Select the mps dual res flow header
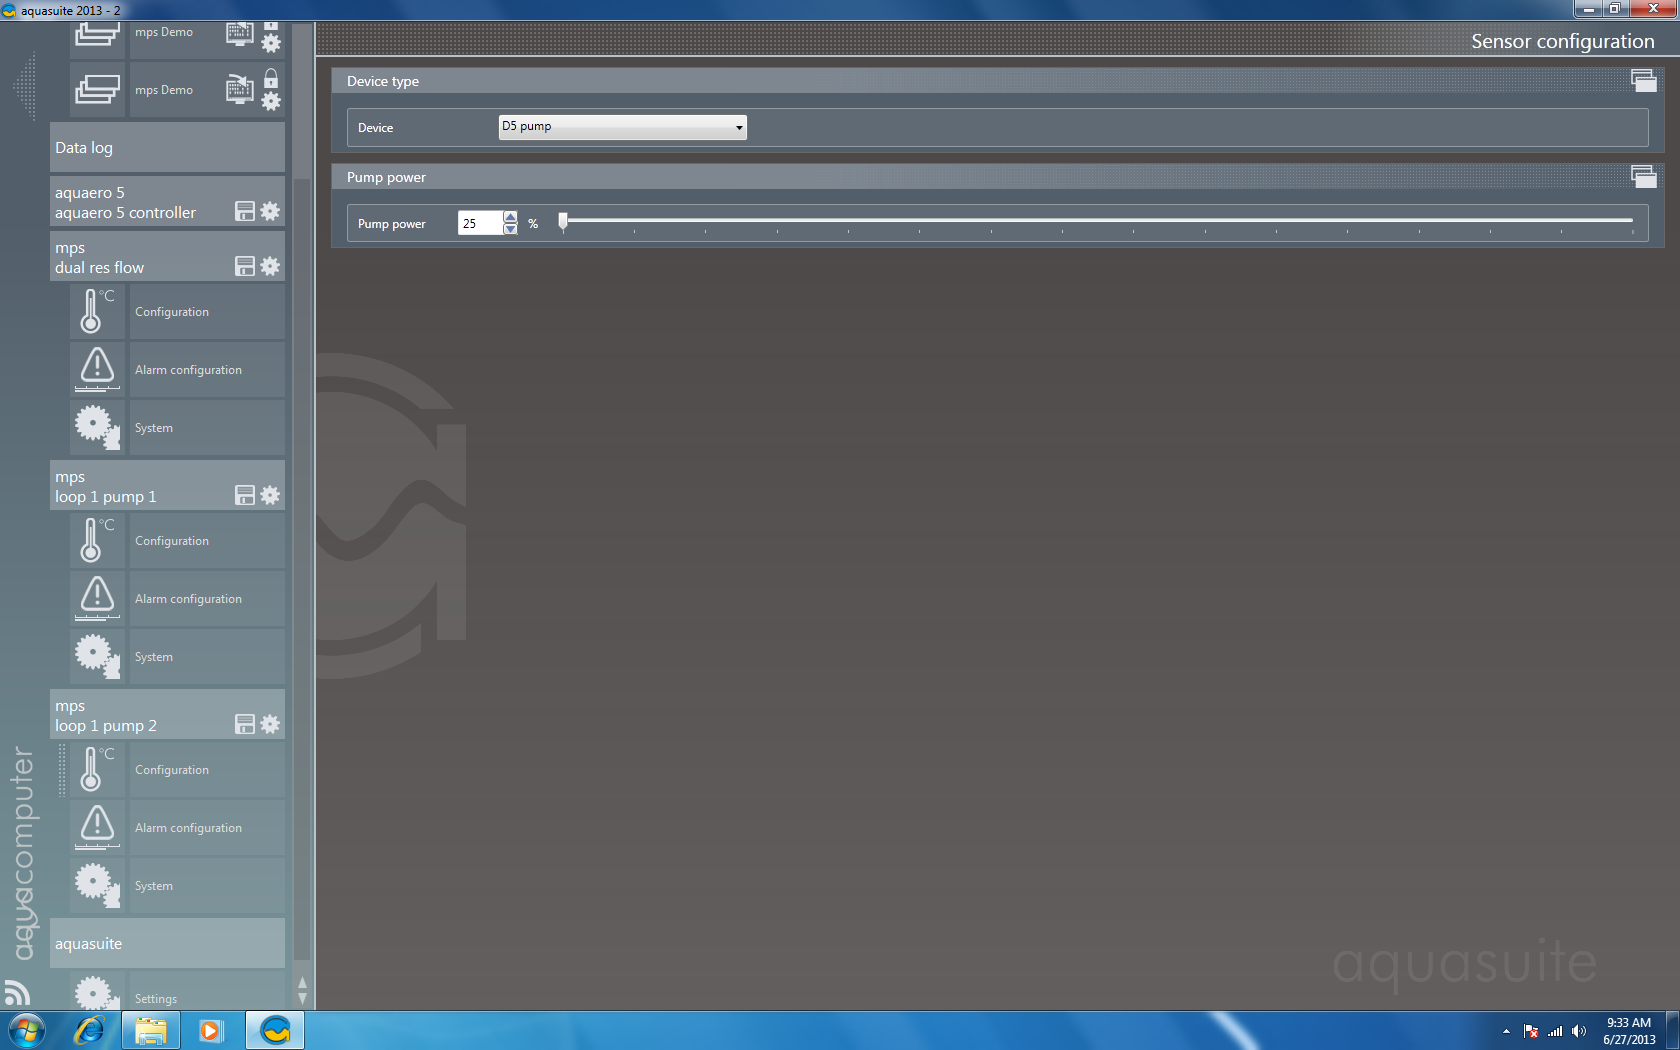Screen dimensions: 1680x1050 pyautogui.click(x=167, y=257)
